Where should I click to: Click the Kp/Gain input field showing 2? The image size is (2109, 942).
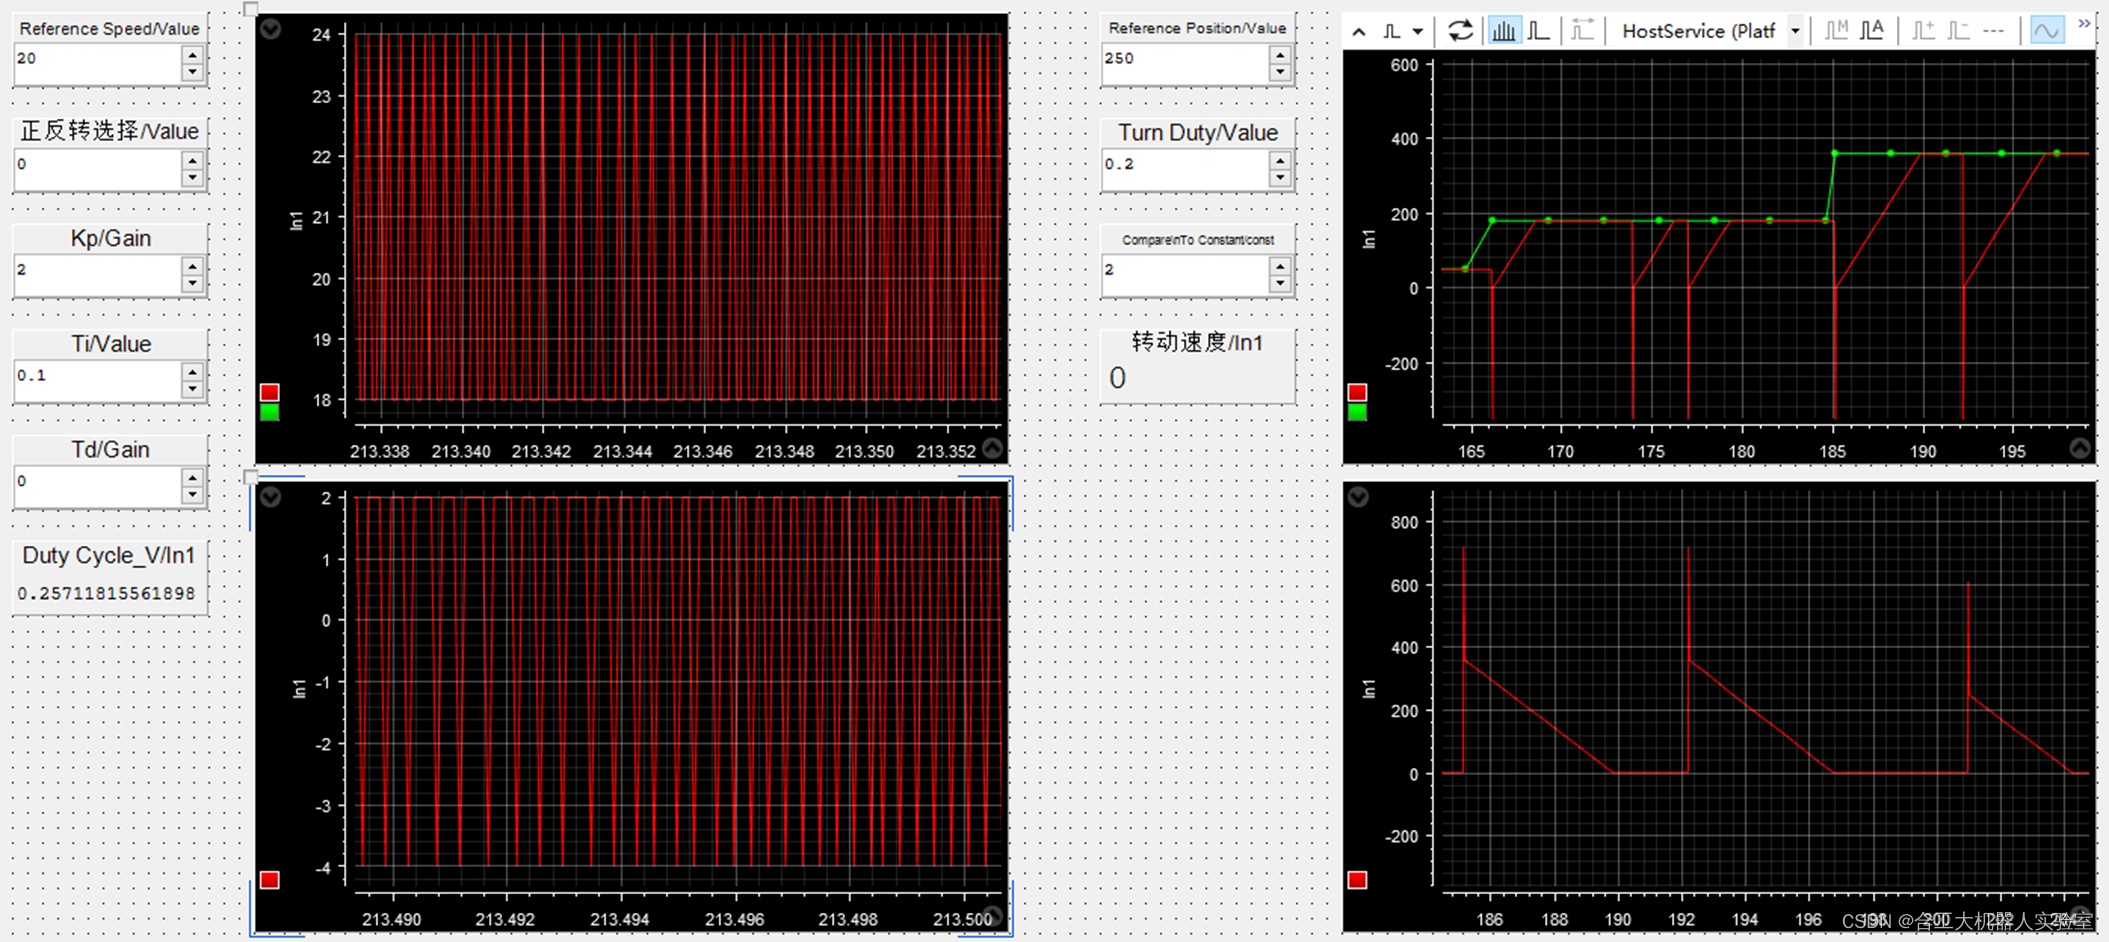[98, 275]
